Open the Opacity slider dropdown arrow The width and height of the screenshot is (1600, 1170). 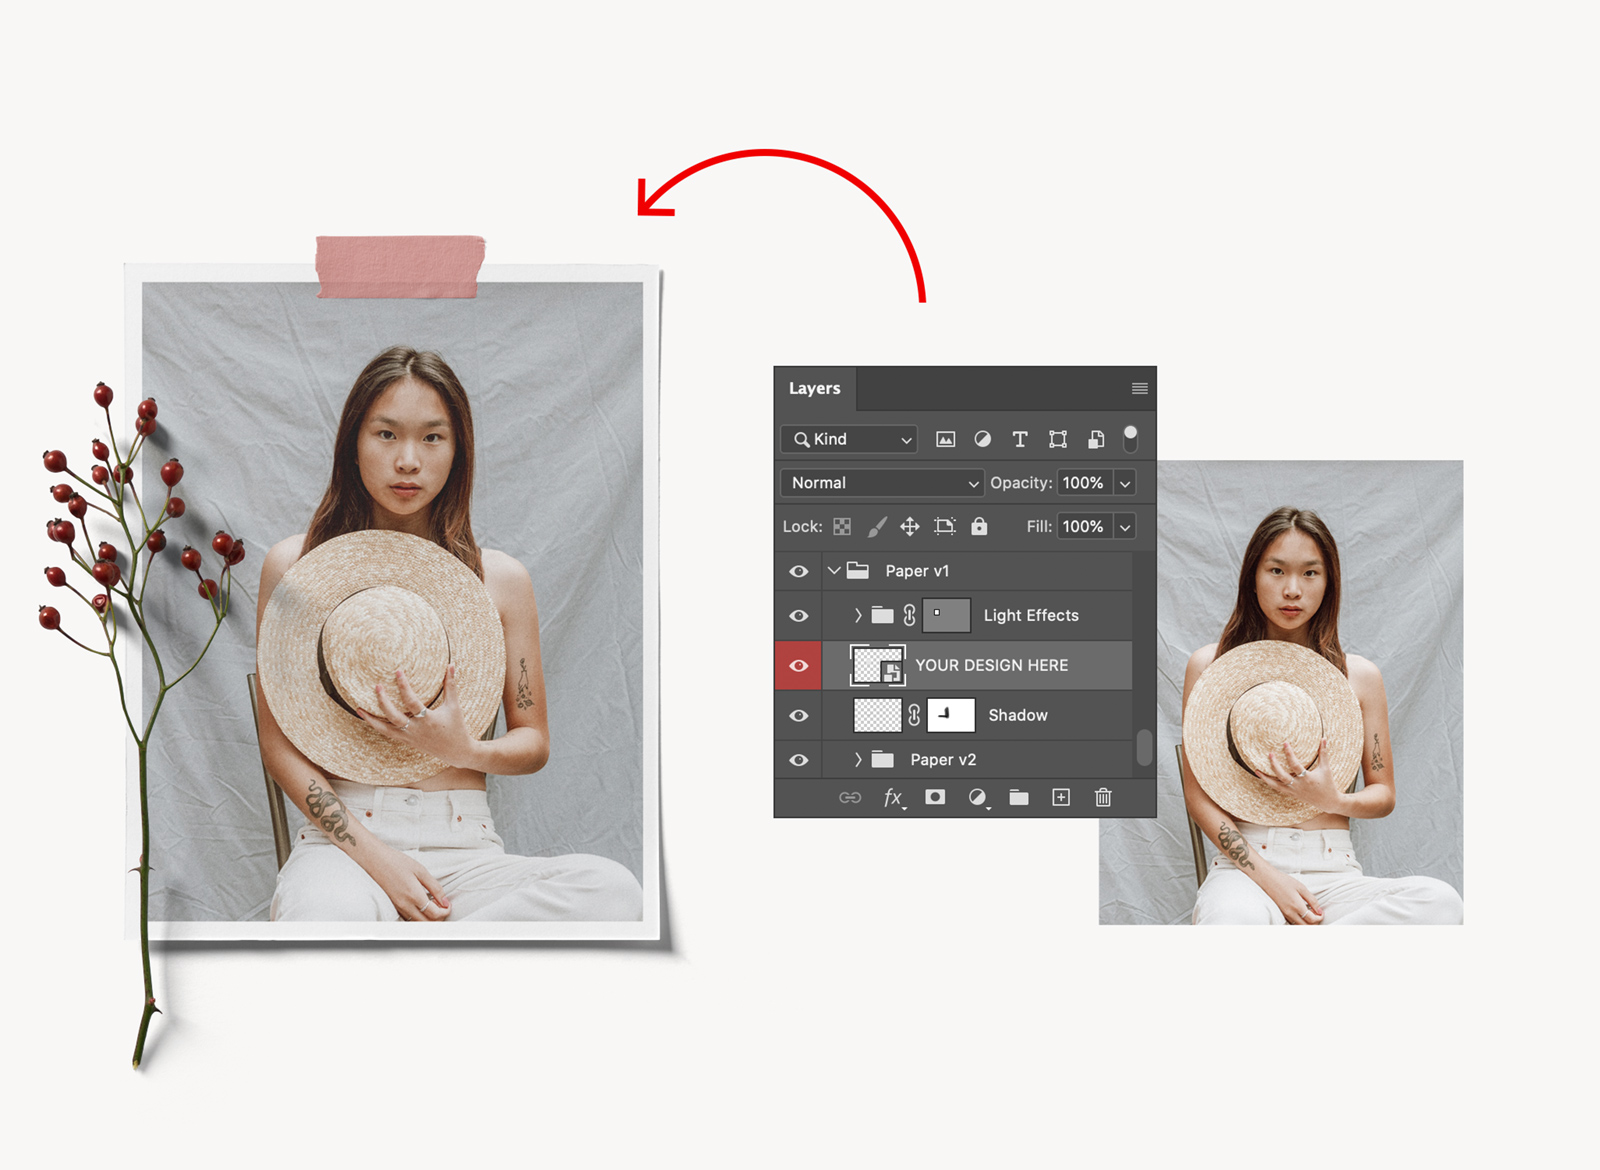(1125, 483)
